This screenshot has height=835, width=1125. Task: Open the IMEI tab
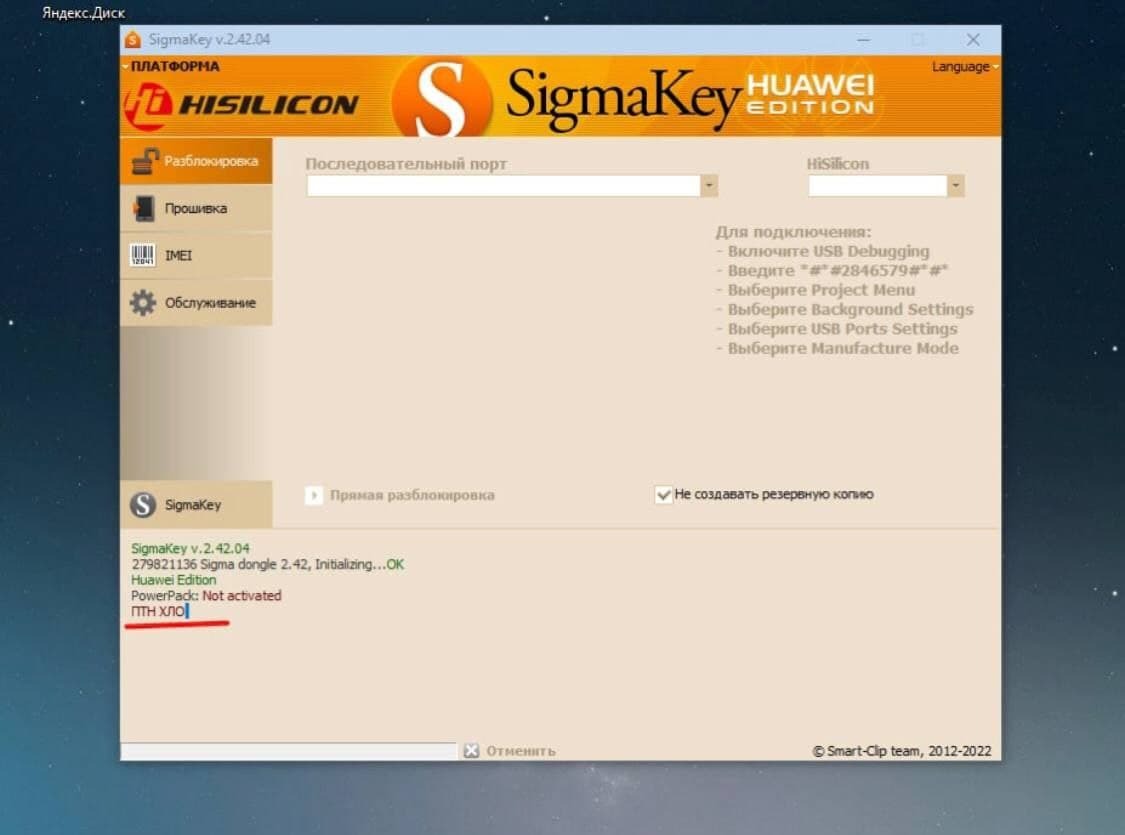[196, 255]
